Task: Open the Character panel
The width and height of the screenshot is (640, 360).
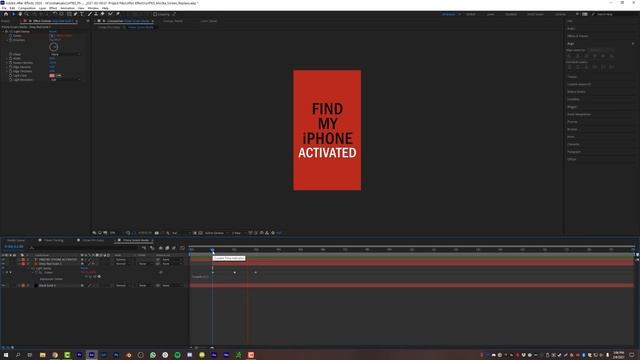Action: point(573,144)
